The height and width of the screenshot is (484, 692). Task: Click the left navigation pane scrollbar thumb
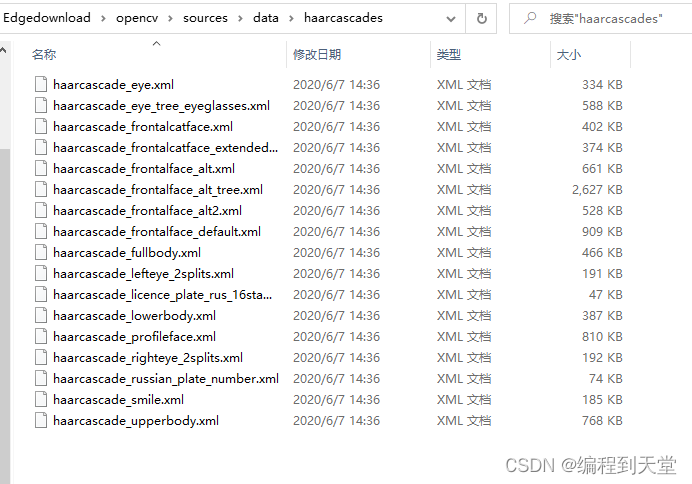[4, 315]
